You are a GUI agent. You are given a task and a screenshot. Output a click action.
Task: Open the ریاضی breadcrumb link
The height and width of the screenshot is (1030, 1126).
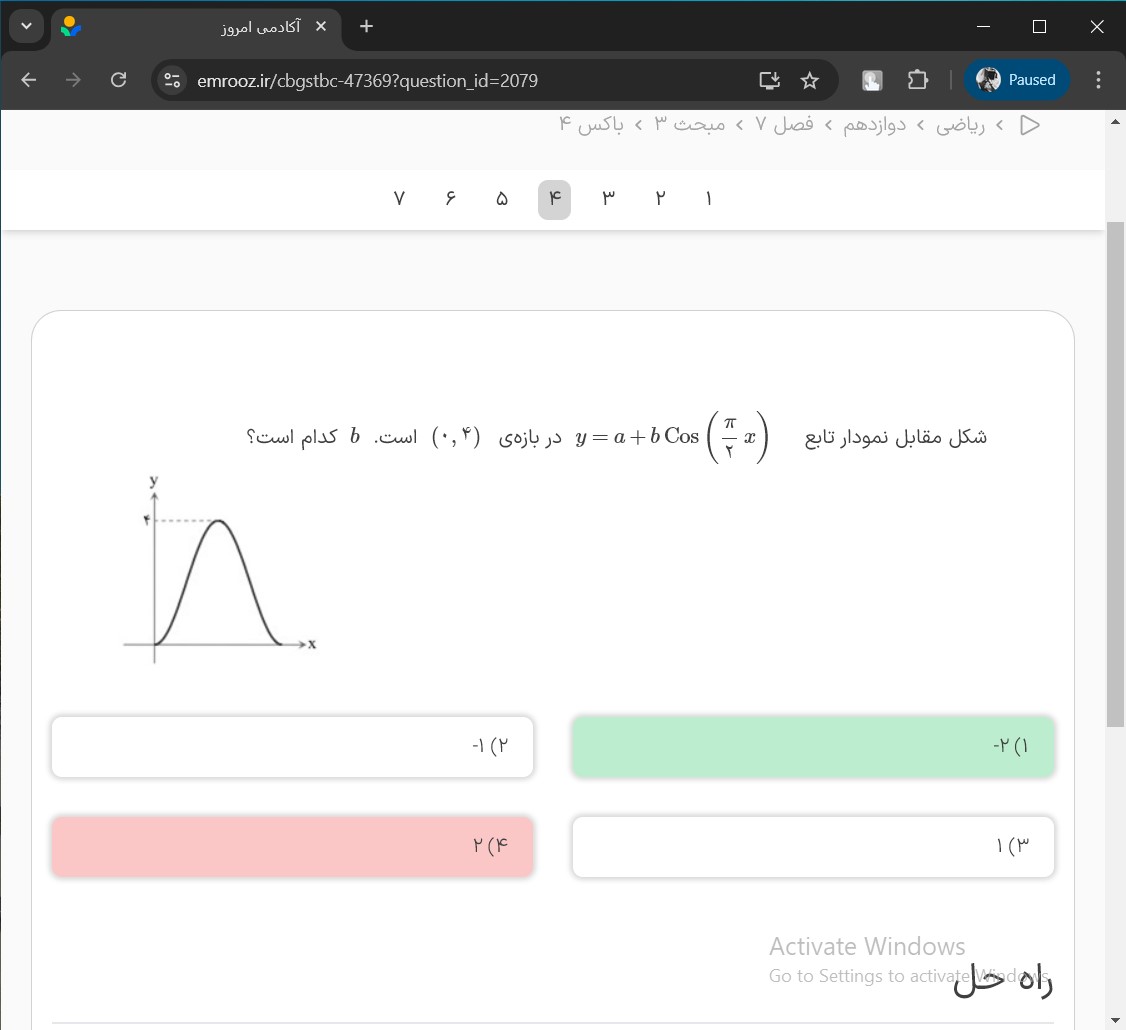click(960, 125)
